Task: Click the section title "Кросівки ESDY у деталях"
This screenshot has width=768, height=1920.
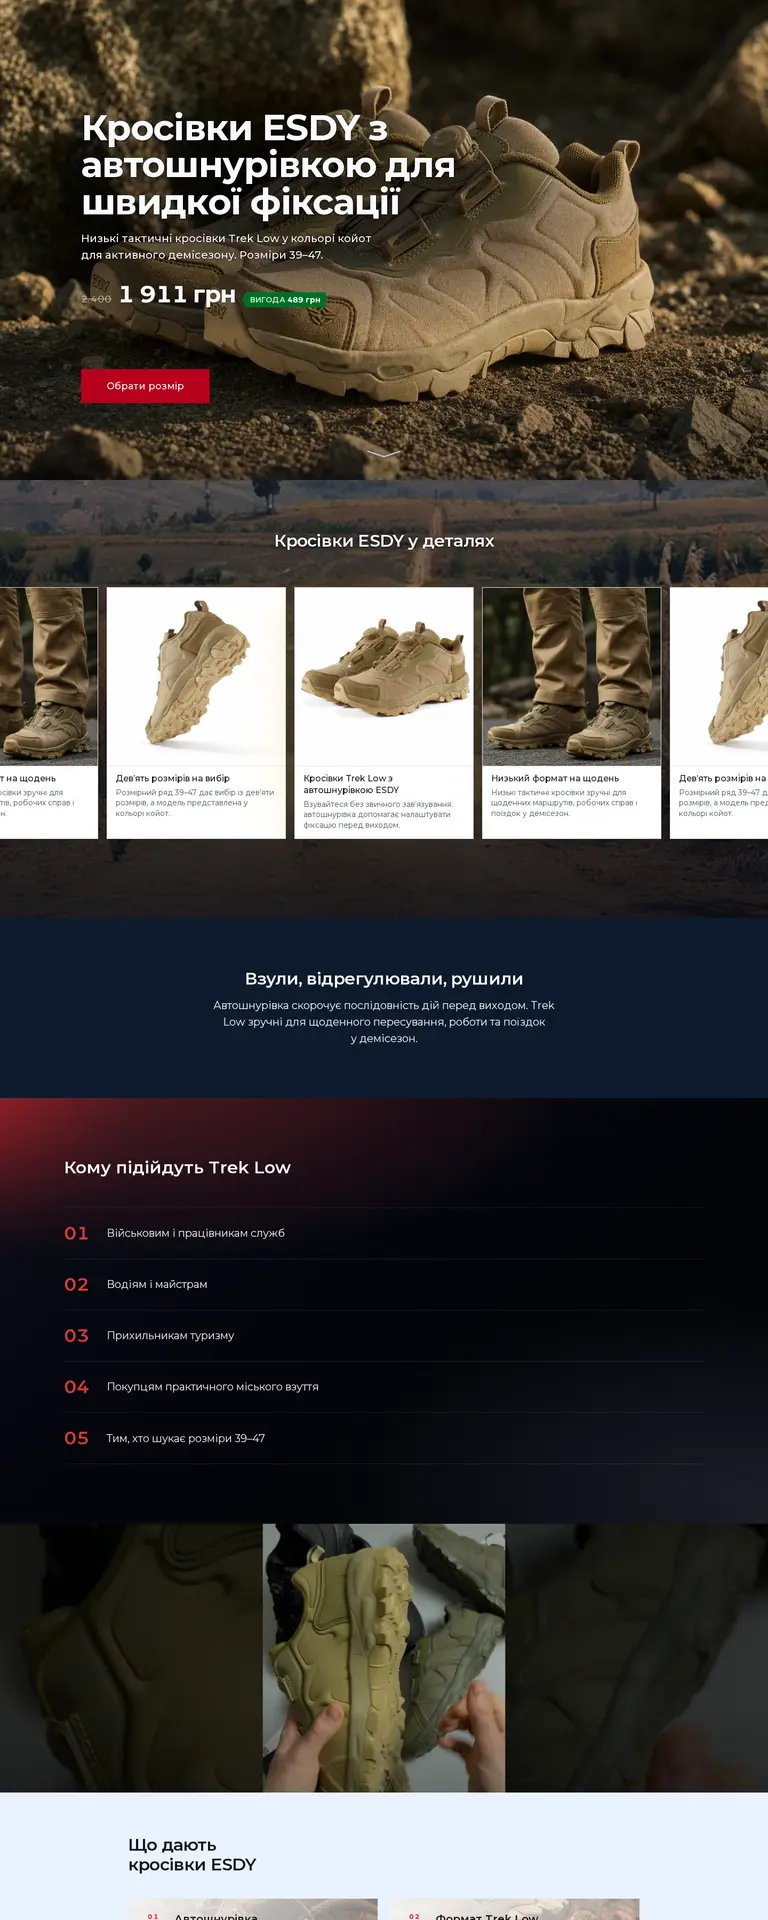Action: (384, 541)
